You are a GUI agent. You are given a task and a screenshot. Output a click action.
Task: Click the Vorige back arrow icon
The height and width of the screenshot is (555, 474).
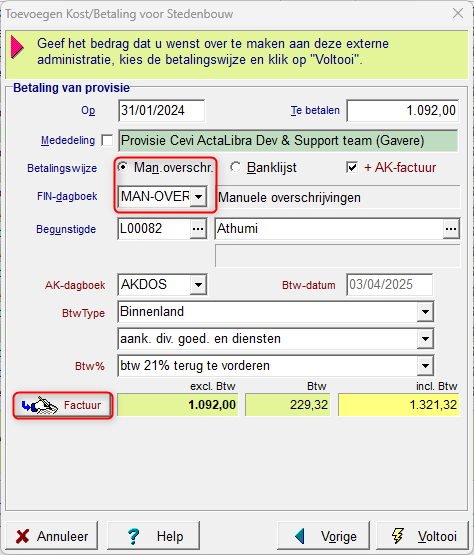[300, 536]
